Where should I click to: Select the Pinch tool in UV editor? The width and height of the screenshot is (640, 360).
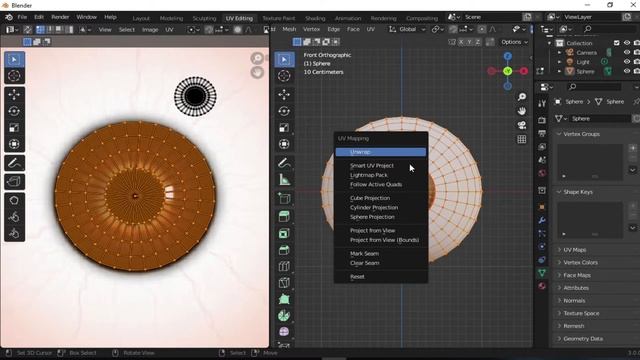tap(14, 233)
